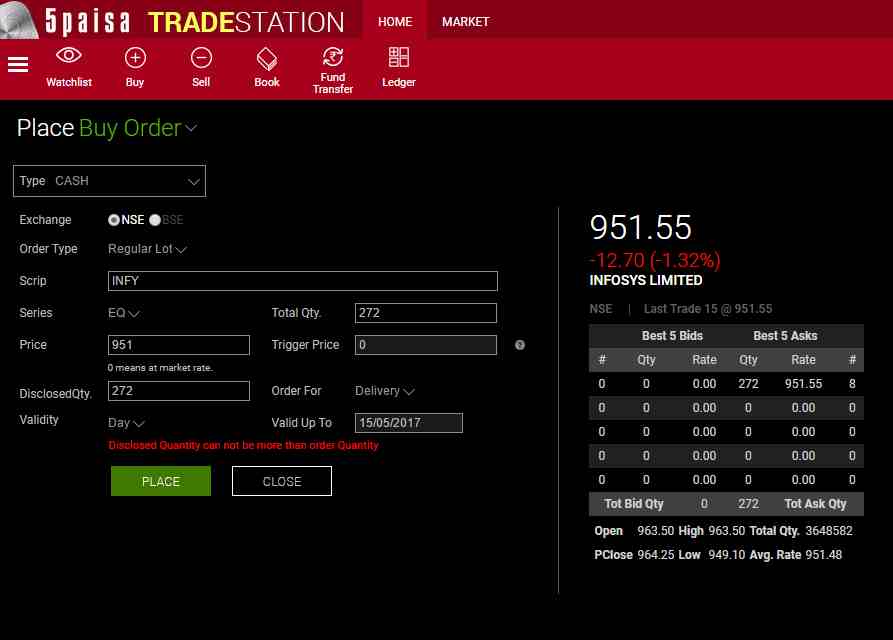Click the Valid Up To date field

[408, 423]
